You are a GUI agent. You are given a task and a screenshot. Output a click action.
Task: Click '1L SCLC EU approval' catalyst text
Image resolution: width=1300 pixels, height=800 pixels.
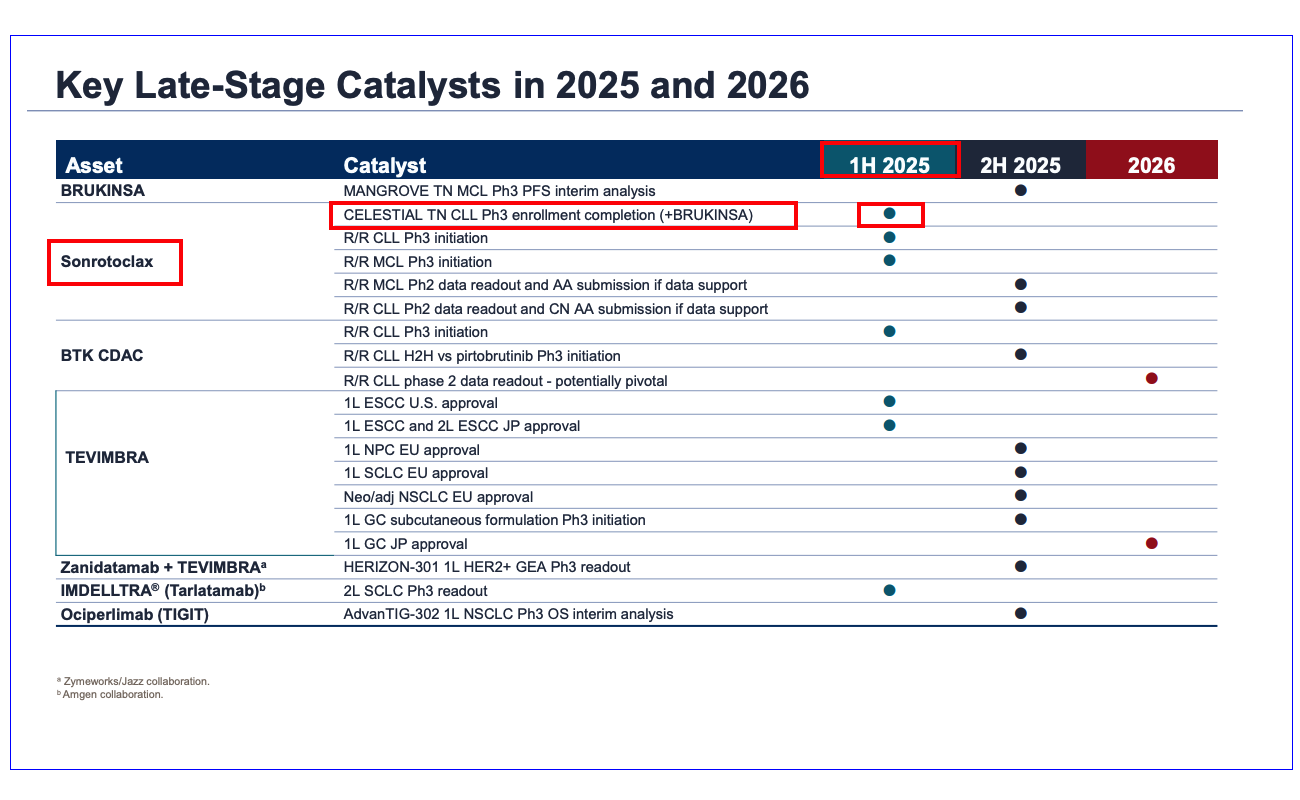(416, 473)
